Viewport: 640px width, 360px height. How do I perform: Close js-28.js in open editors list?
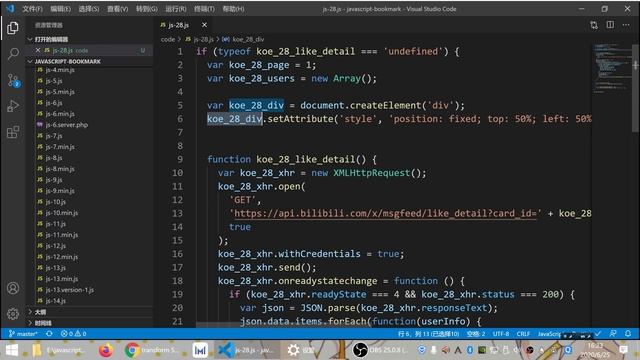coord(38,50)
